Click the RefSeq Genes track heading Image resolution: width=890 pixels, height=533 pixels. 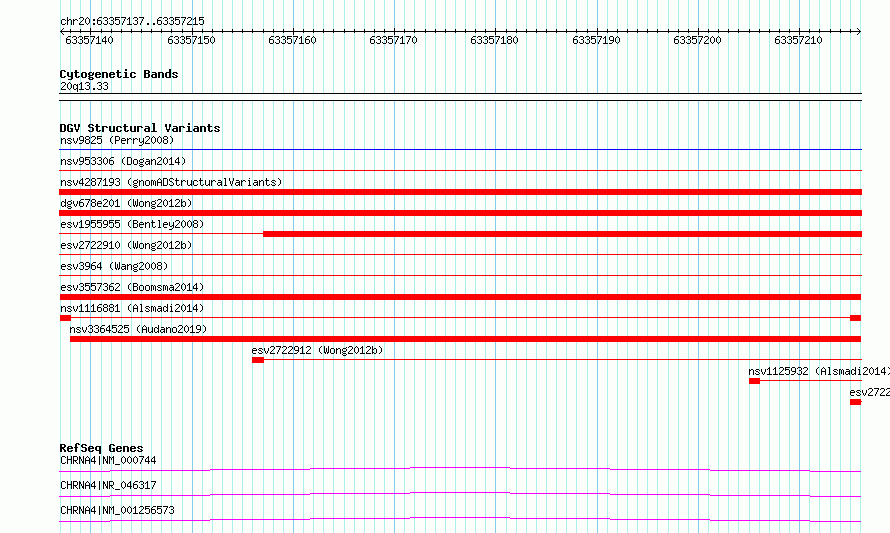click(x=101, y=448)
